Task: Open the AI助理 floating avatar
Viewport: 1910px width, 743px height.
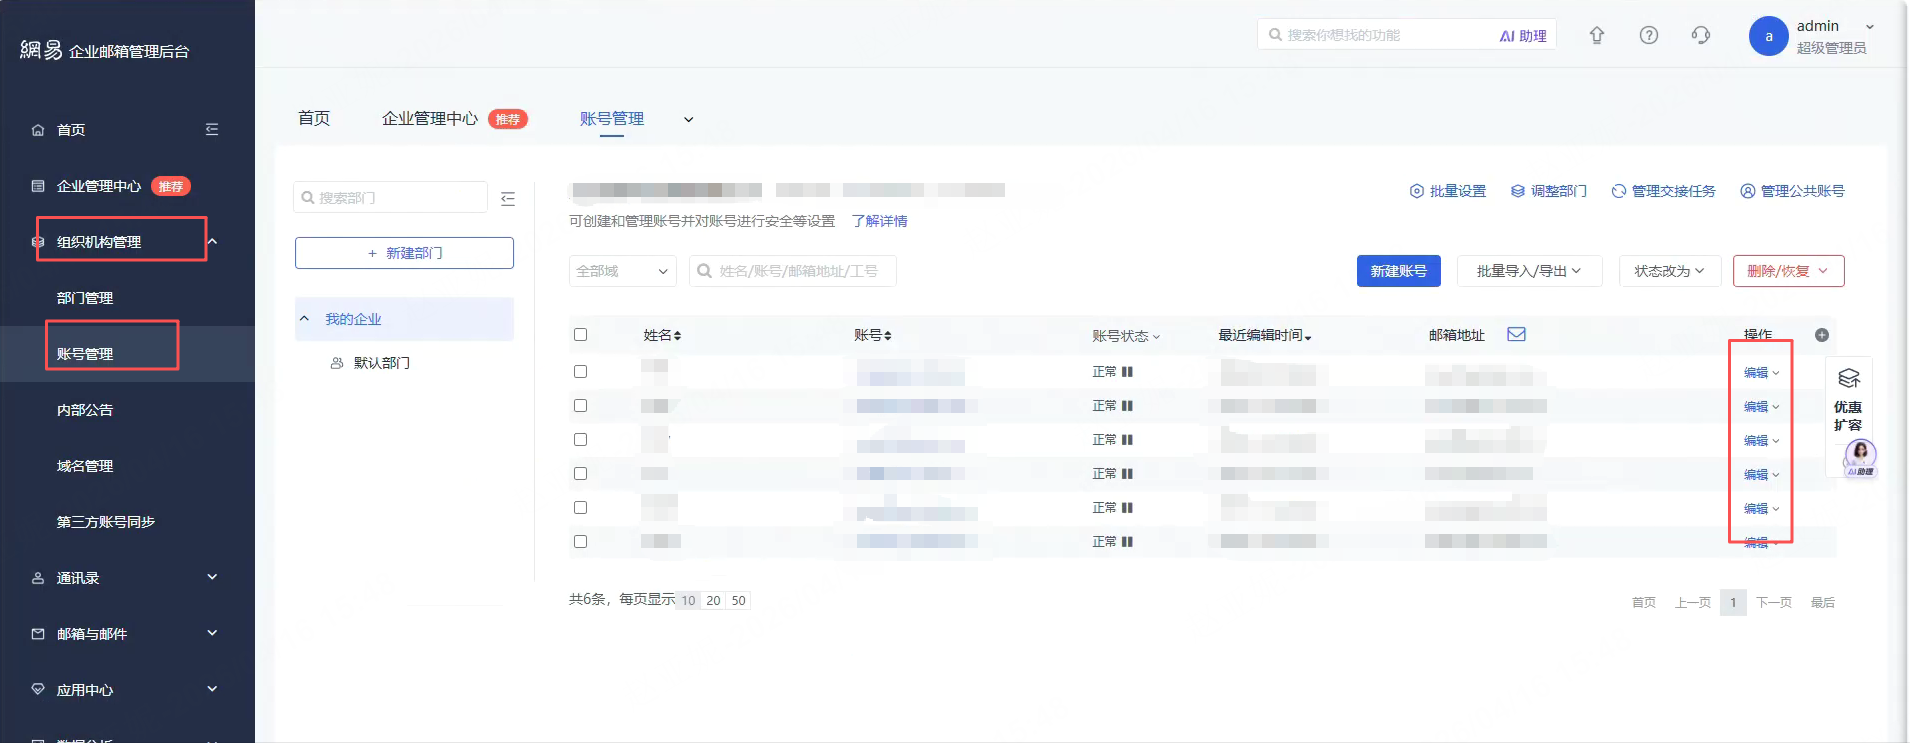Action: (1860, 457)
